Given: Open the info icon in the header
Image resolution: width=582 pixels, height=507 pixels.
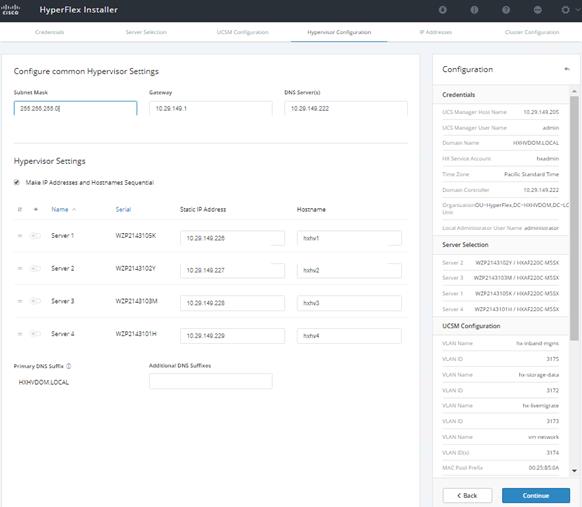Looking at the screenshot, I should 474,10.
